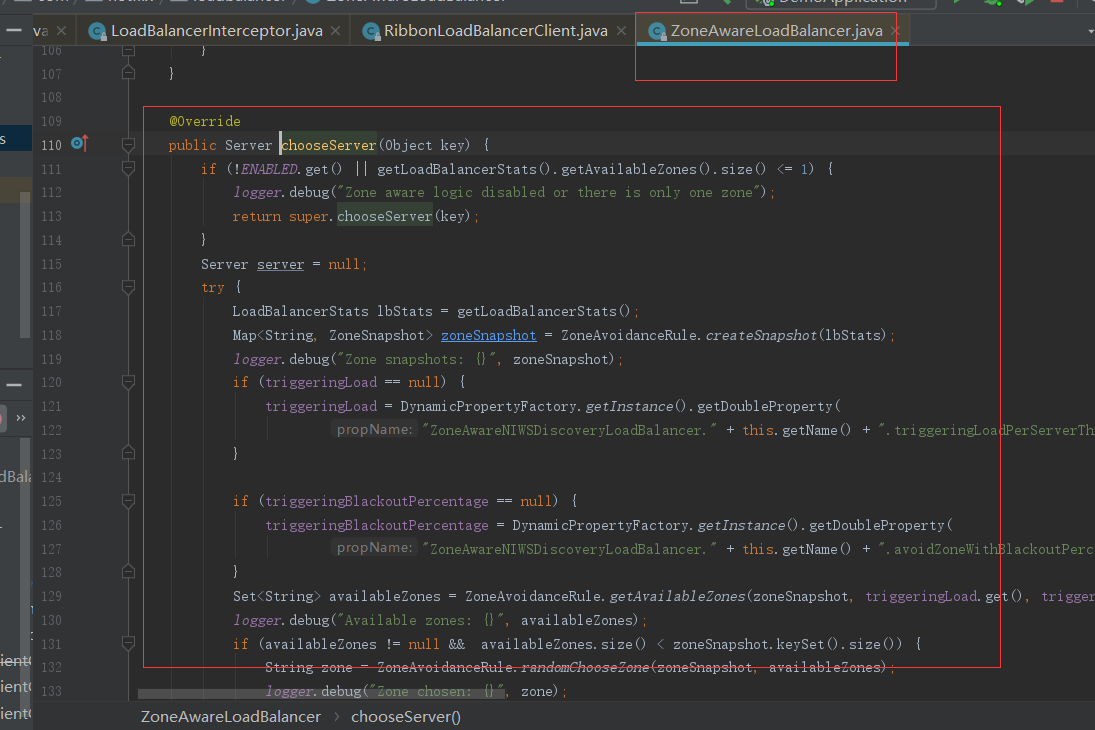Screen dimensions: 1095x730
Task: Close the leftmost partially visible editor tab
Action: point(61,31)
